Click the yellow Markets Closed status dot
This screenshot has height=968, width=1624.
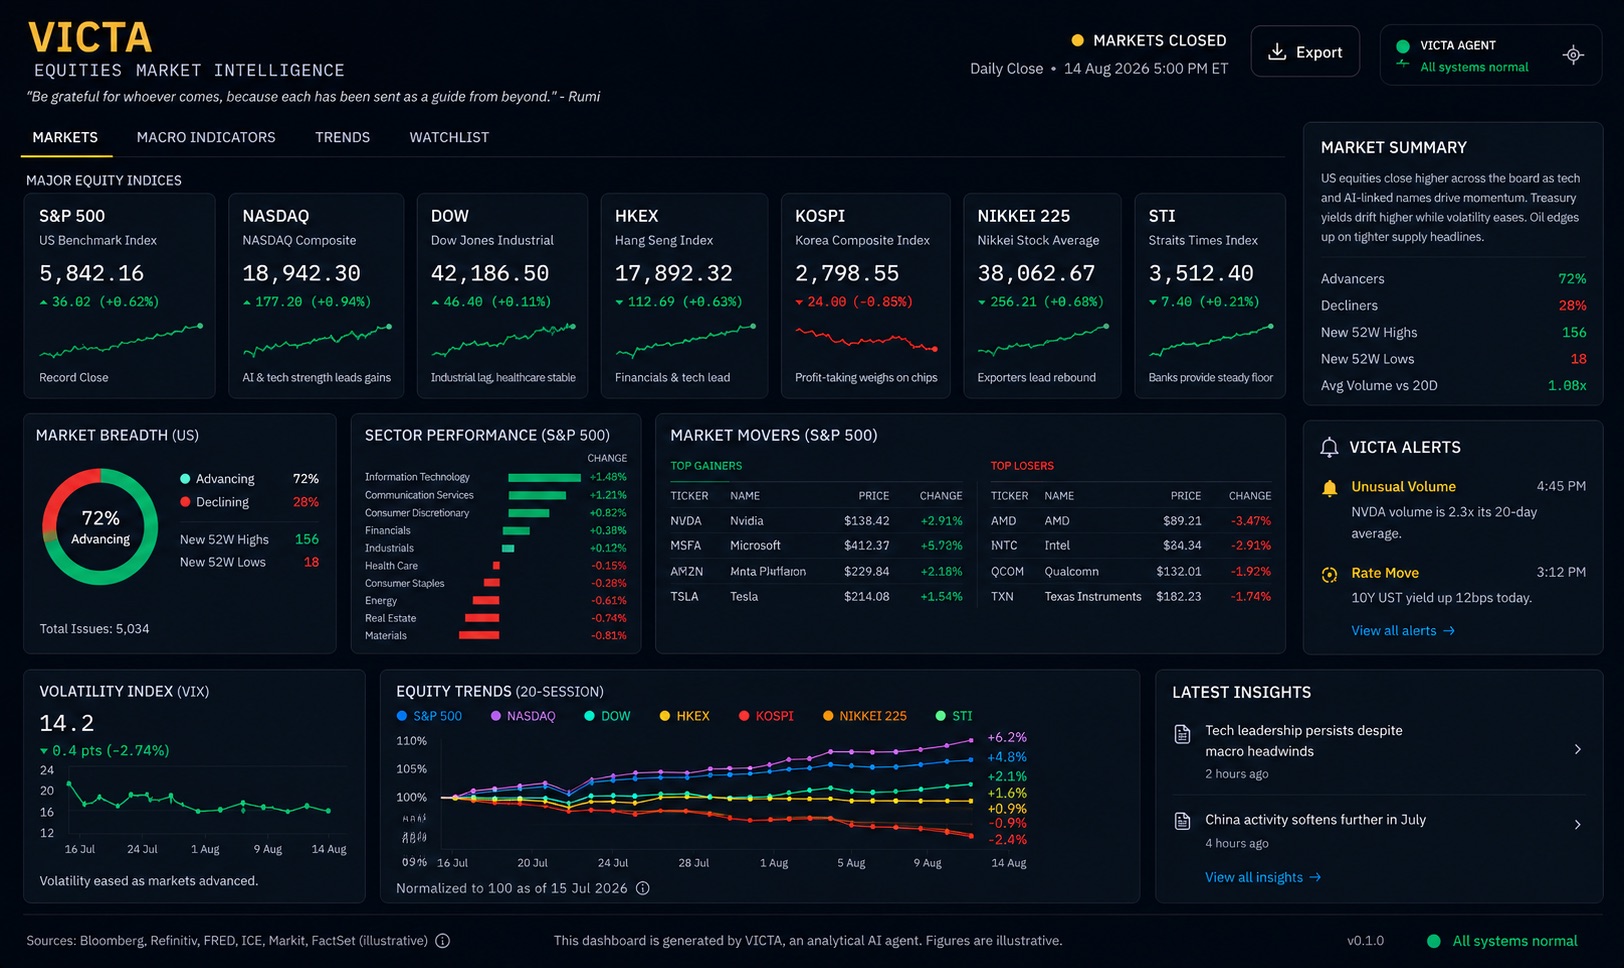(1077, 41)
